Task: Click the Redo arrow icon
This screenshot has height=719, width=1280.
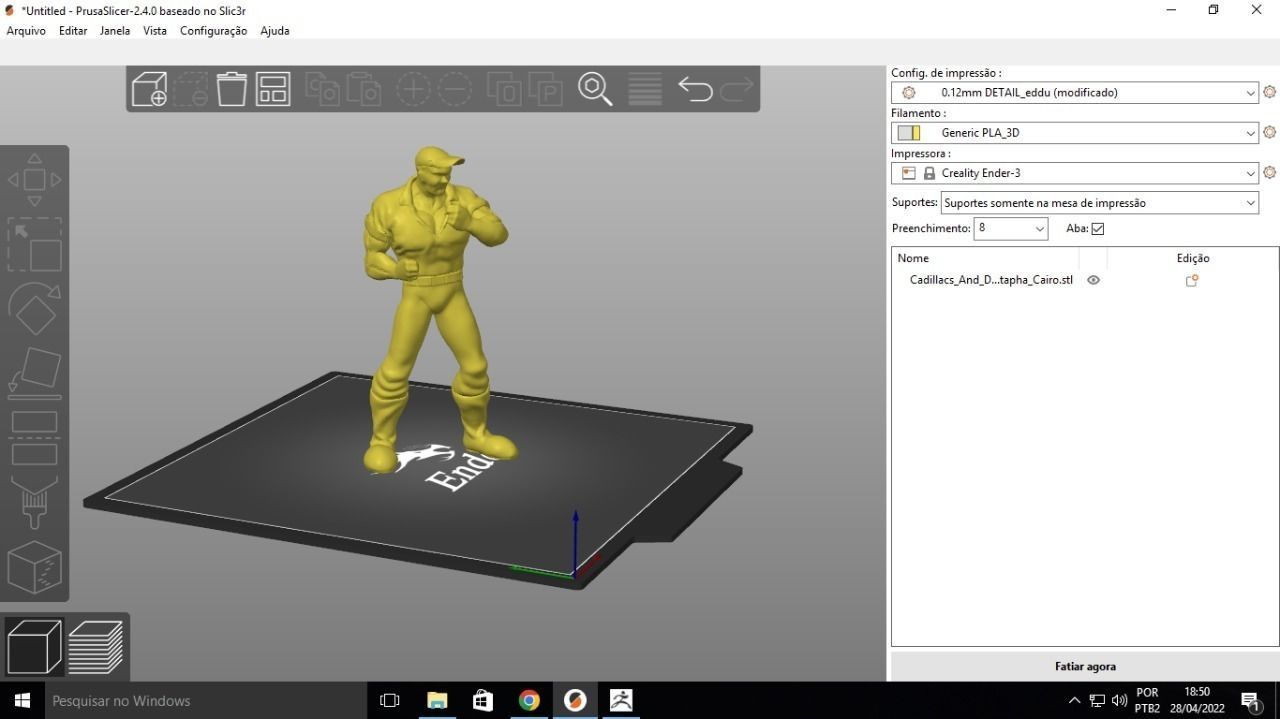Action: [737, 89]
